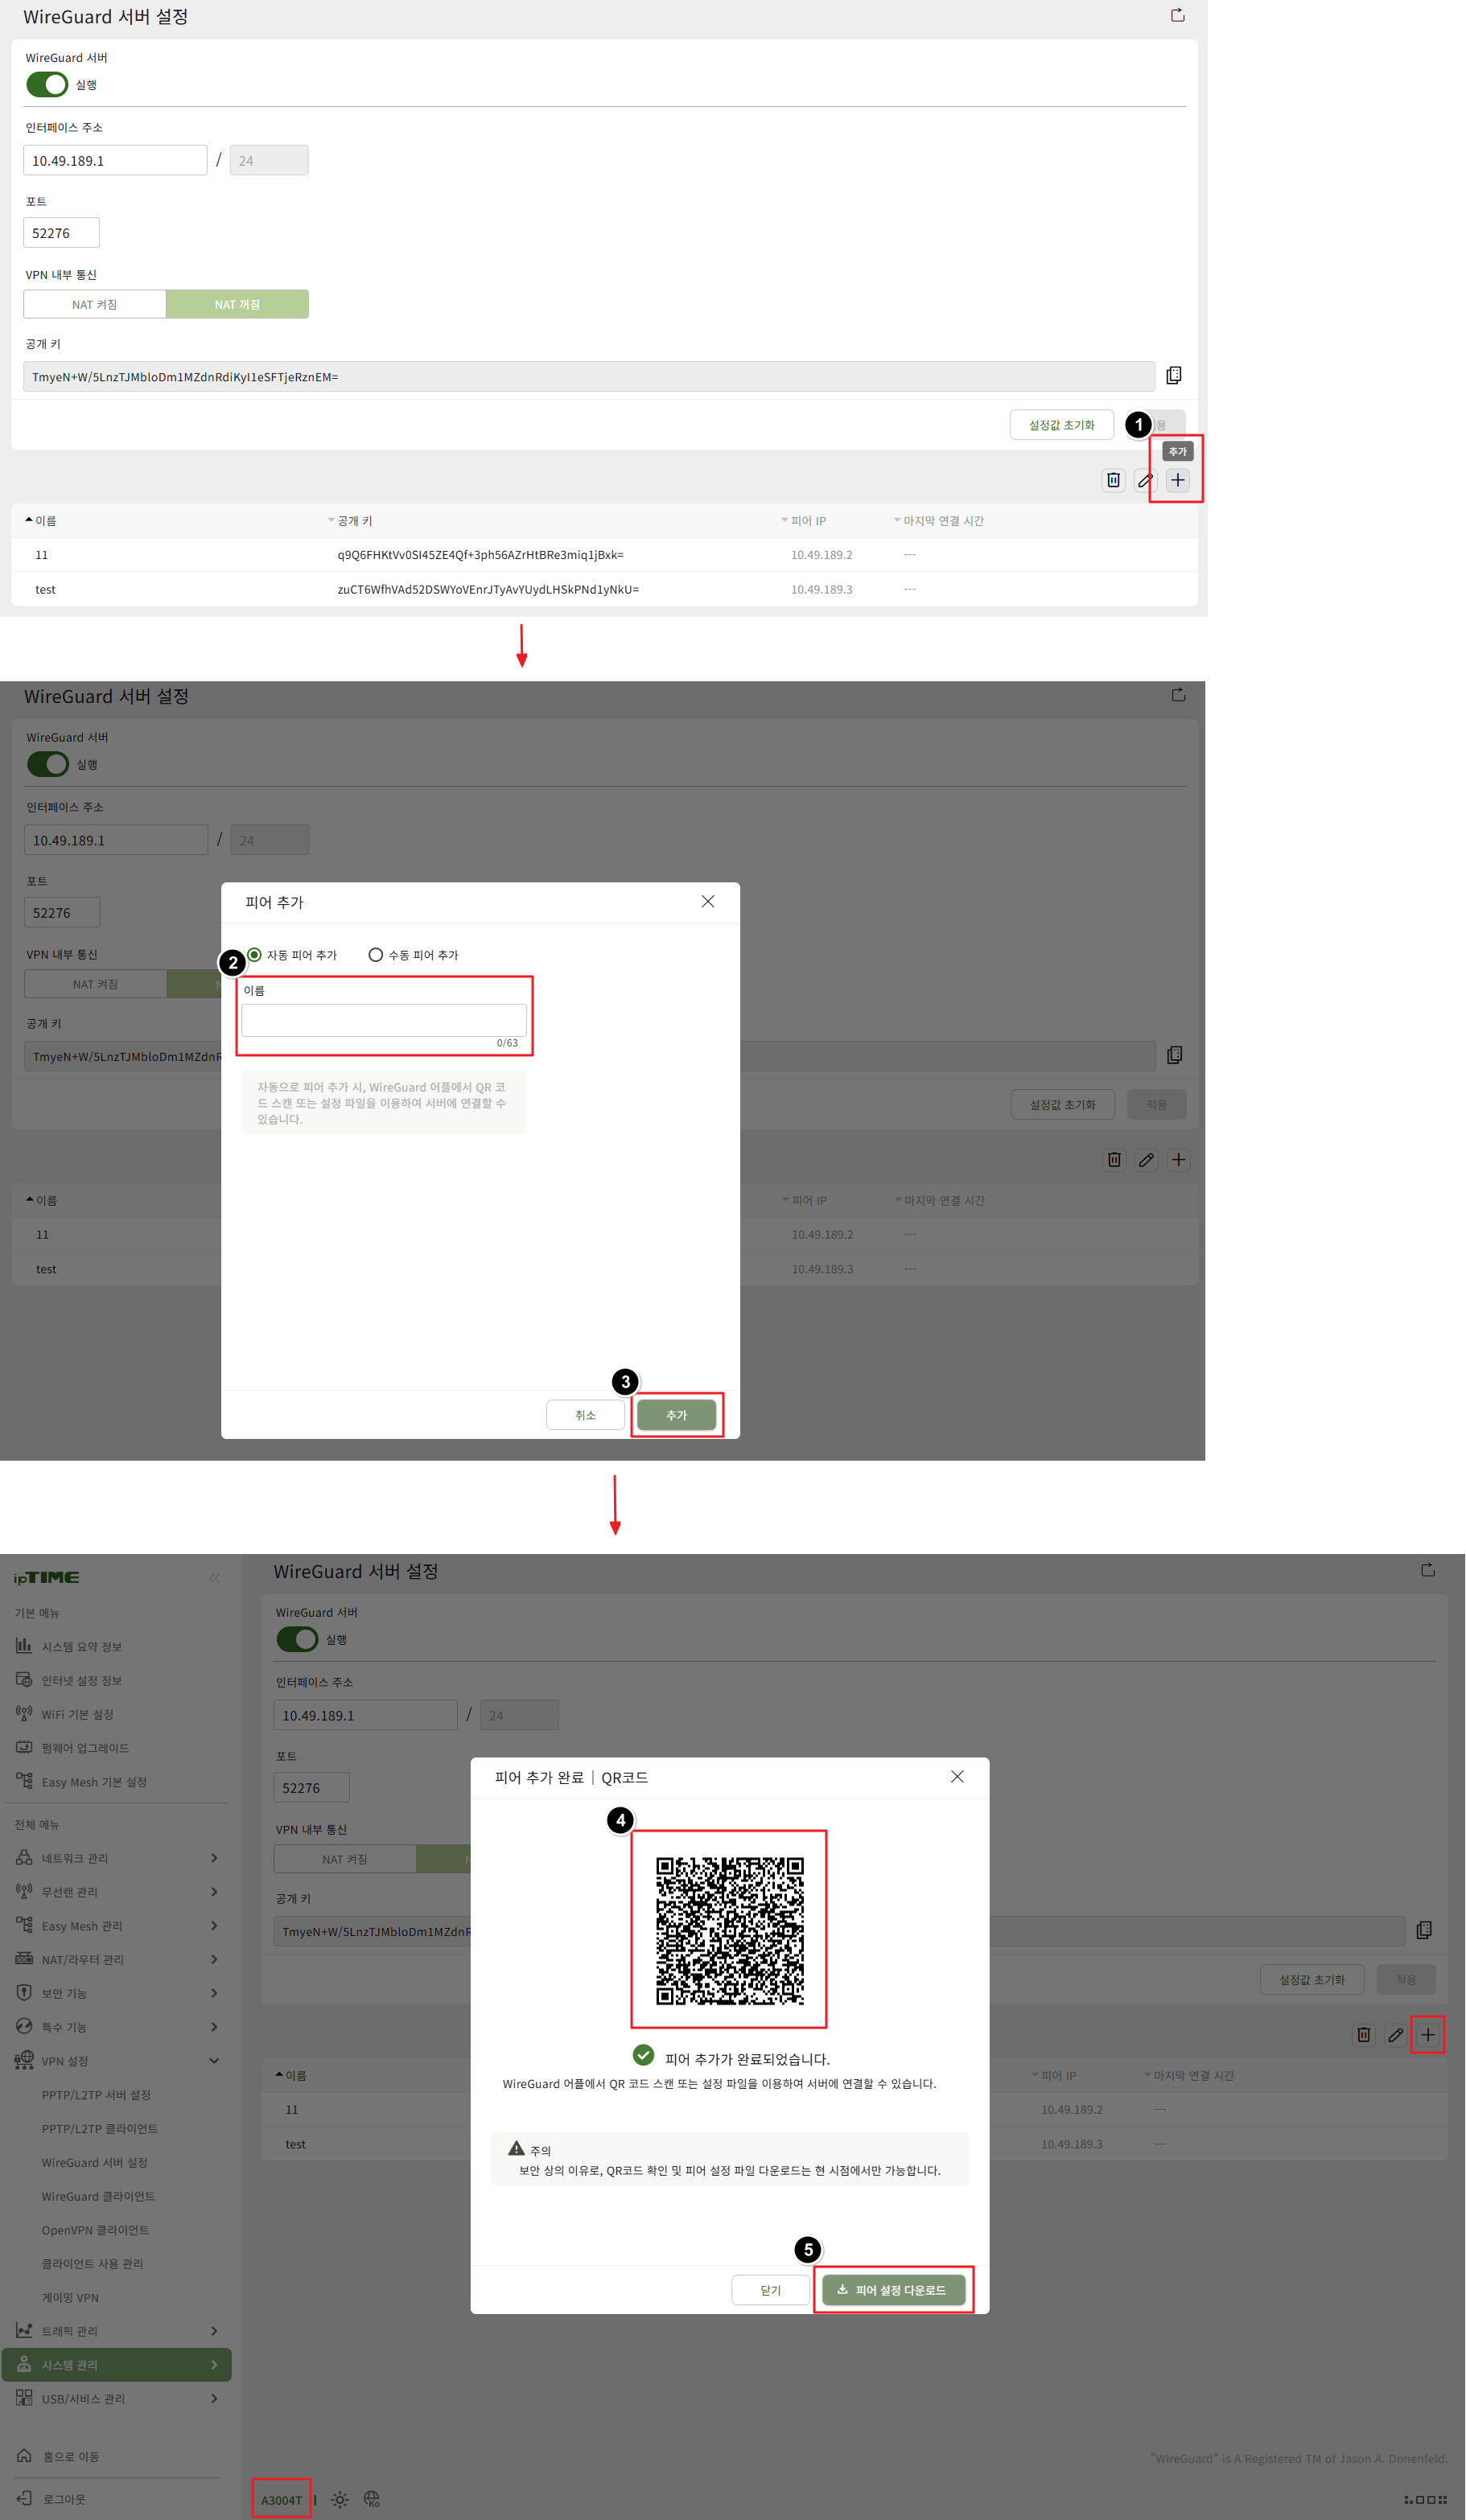Click the pencil edit icon in the undimmed panel
Image resolution: width=1466 pixels, height=2520 pixels.
point(1146,480)
